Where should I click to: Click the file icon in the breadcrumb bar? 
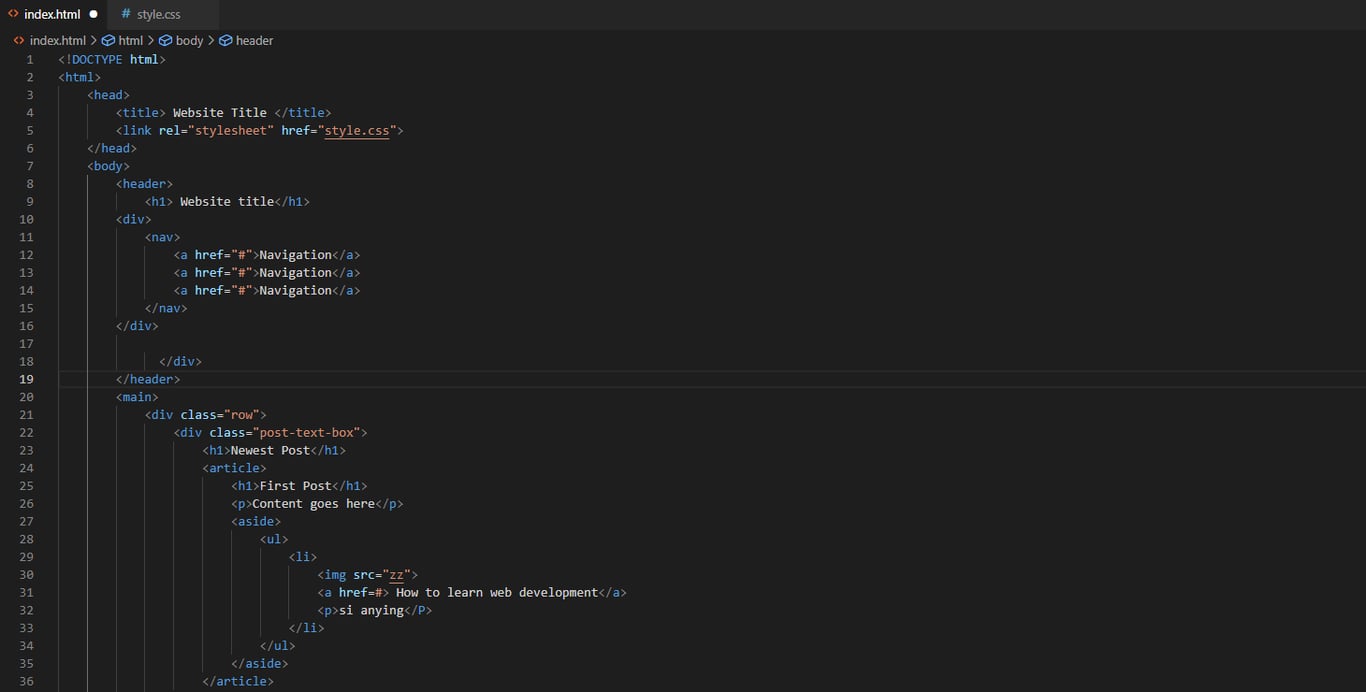point(18,40)
